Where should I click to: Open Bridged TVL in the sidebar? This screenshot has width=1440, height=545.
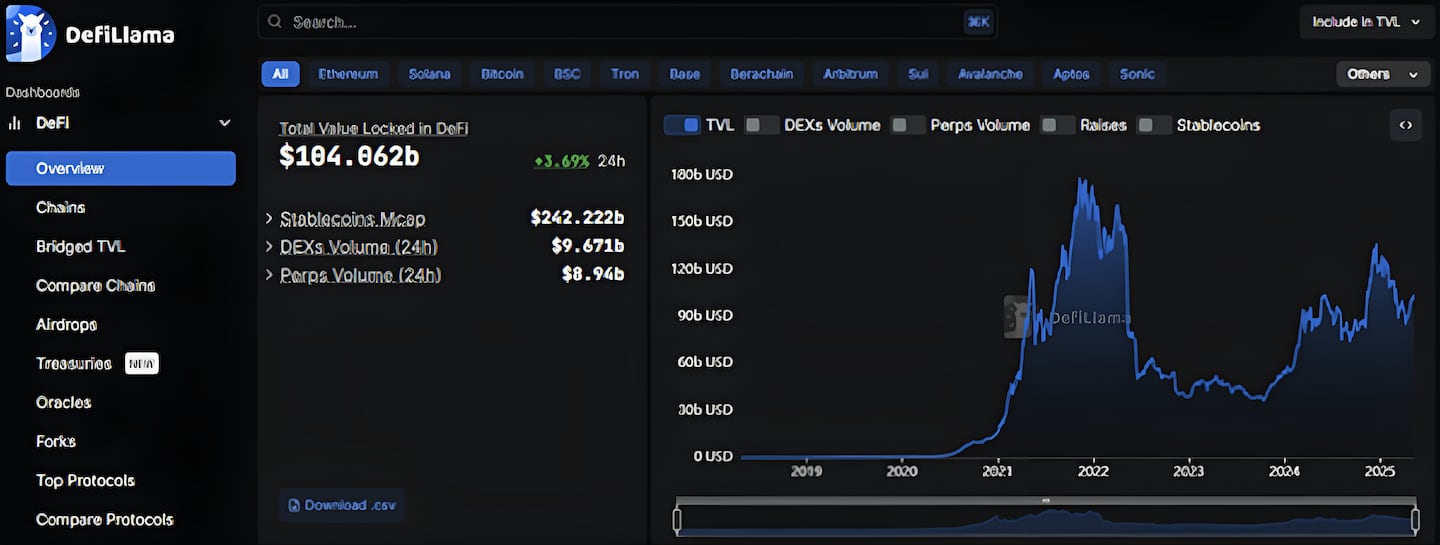tap(80, 246)
